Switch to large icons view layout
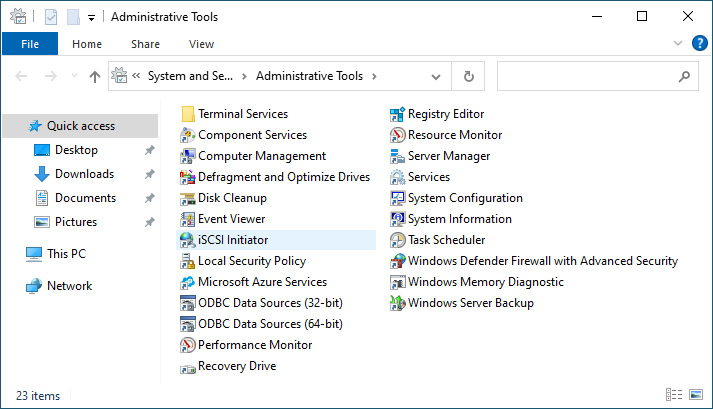The image size is (713, 409). [x=696, y=394]
